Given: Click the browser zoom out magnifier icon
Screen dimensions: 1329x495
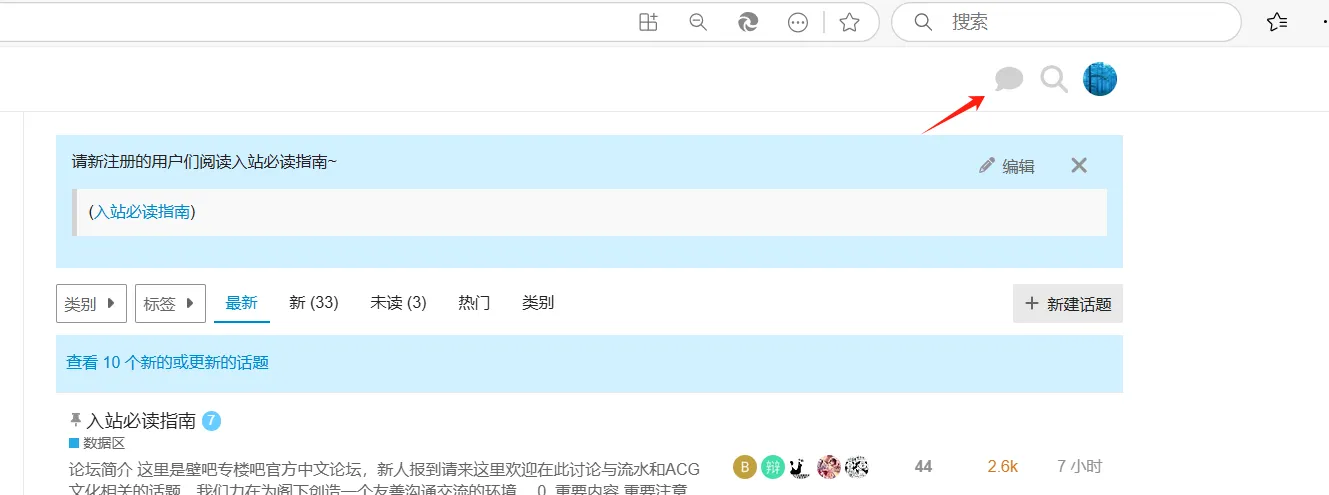Looking at the screenshot, I should [698, 22].
